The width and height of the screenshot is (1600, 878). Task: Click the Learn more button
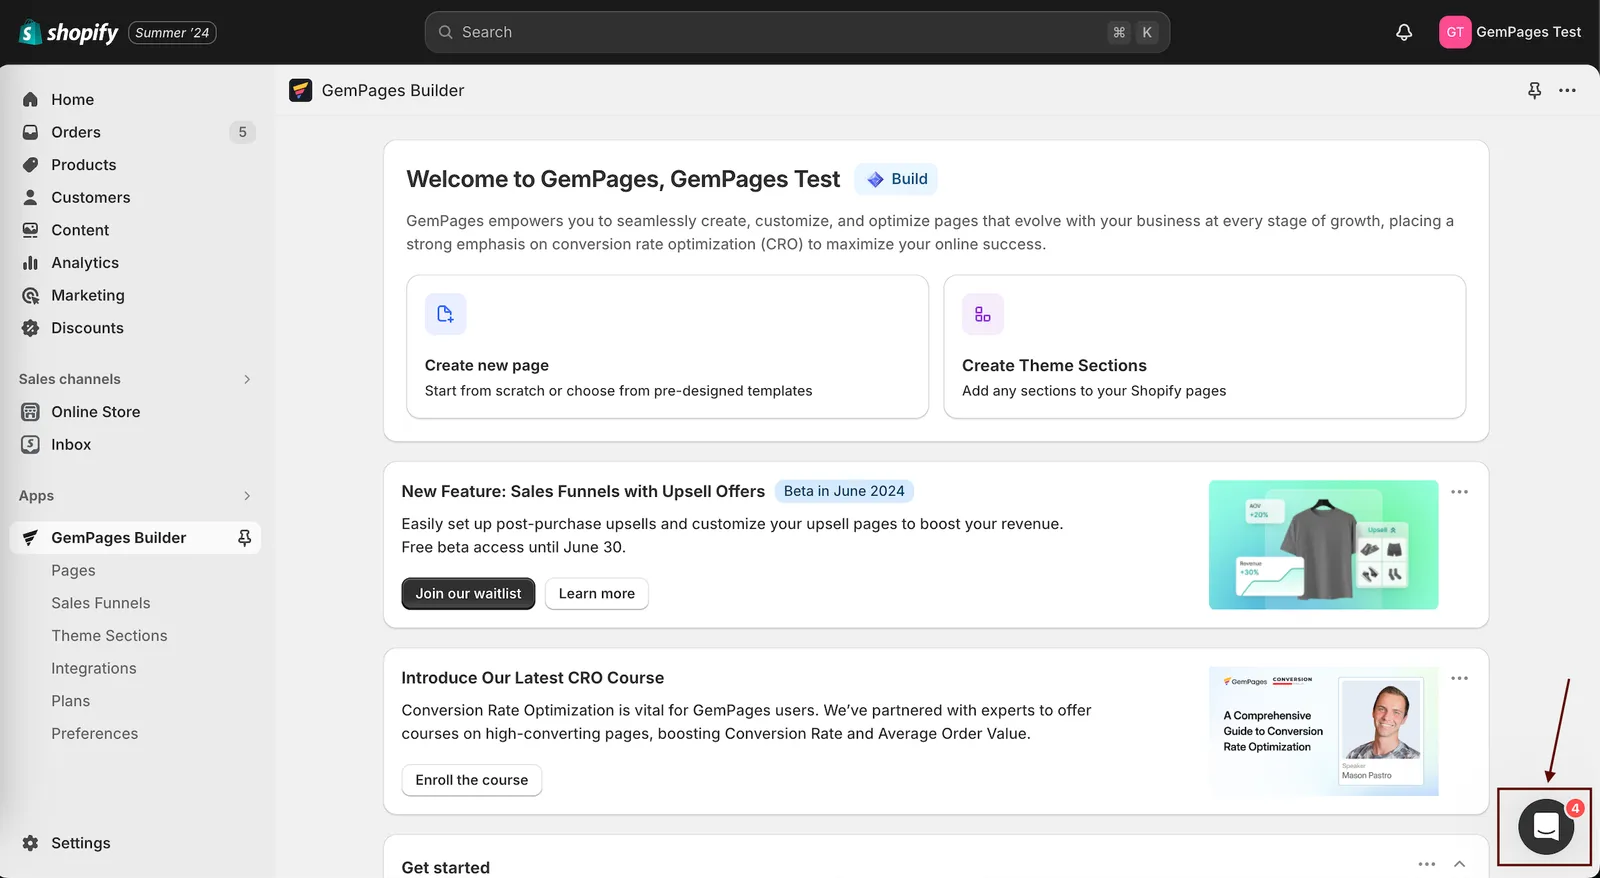[597, 594]
